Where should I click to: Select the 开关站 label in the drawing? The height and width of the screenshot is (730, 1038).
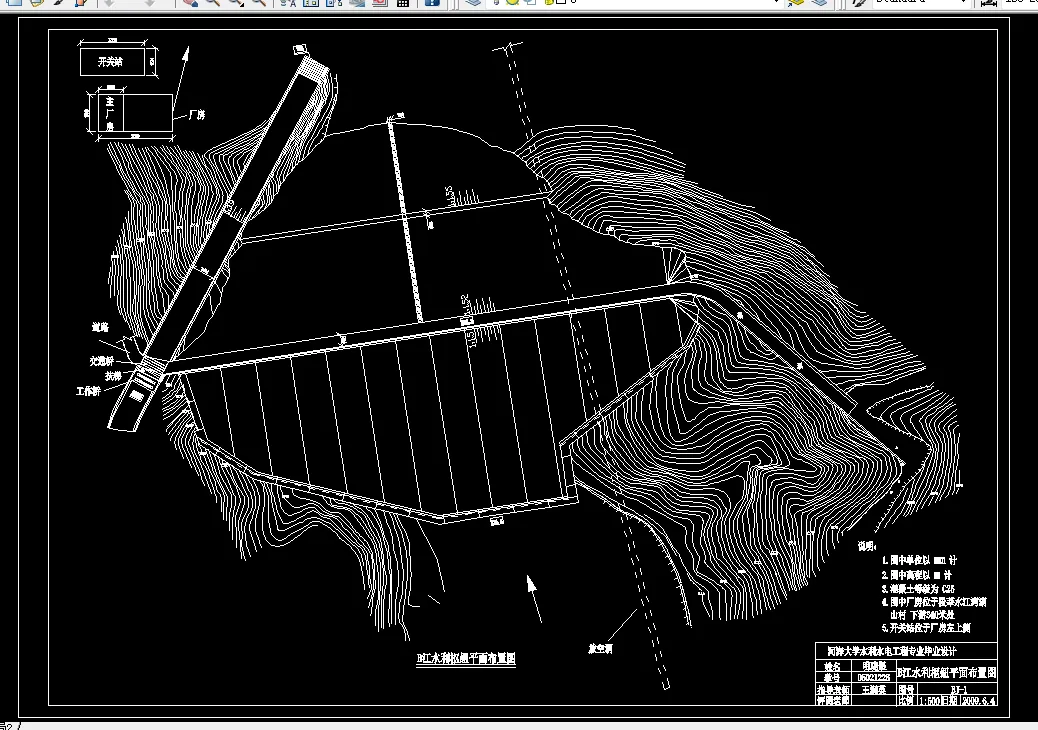111,62
